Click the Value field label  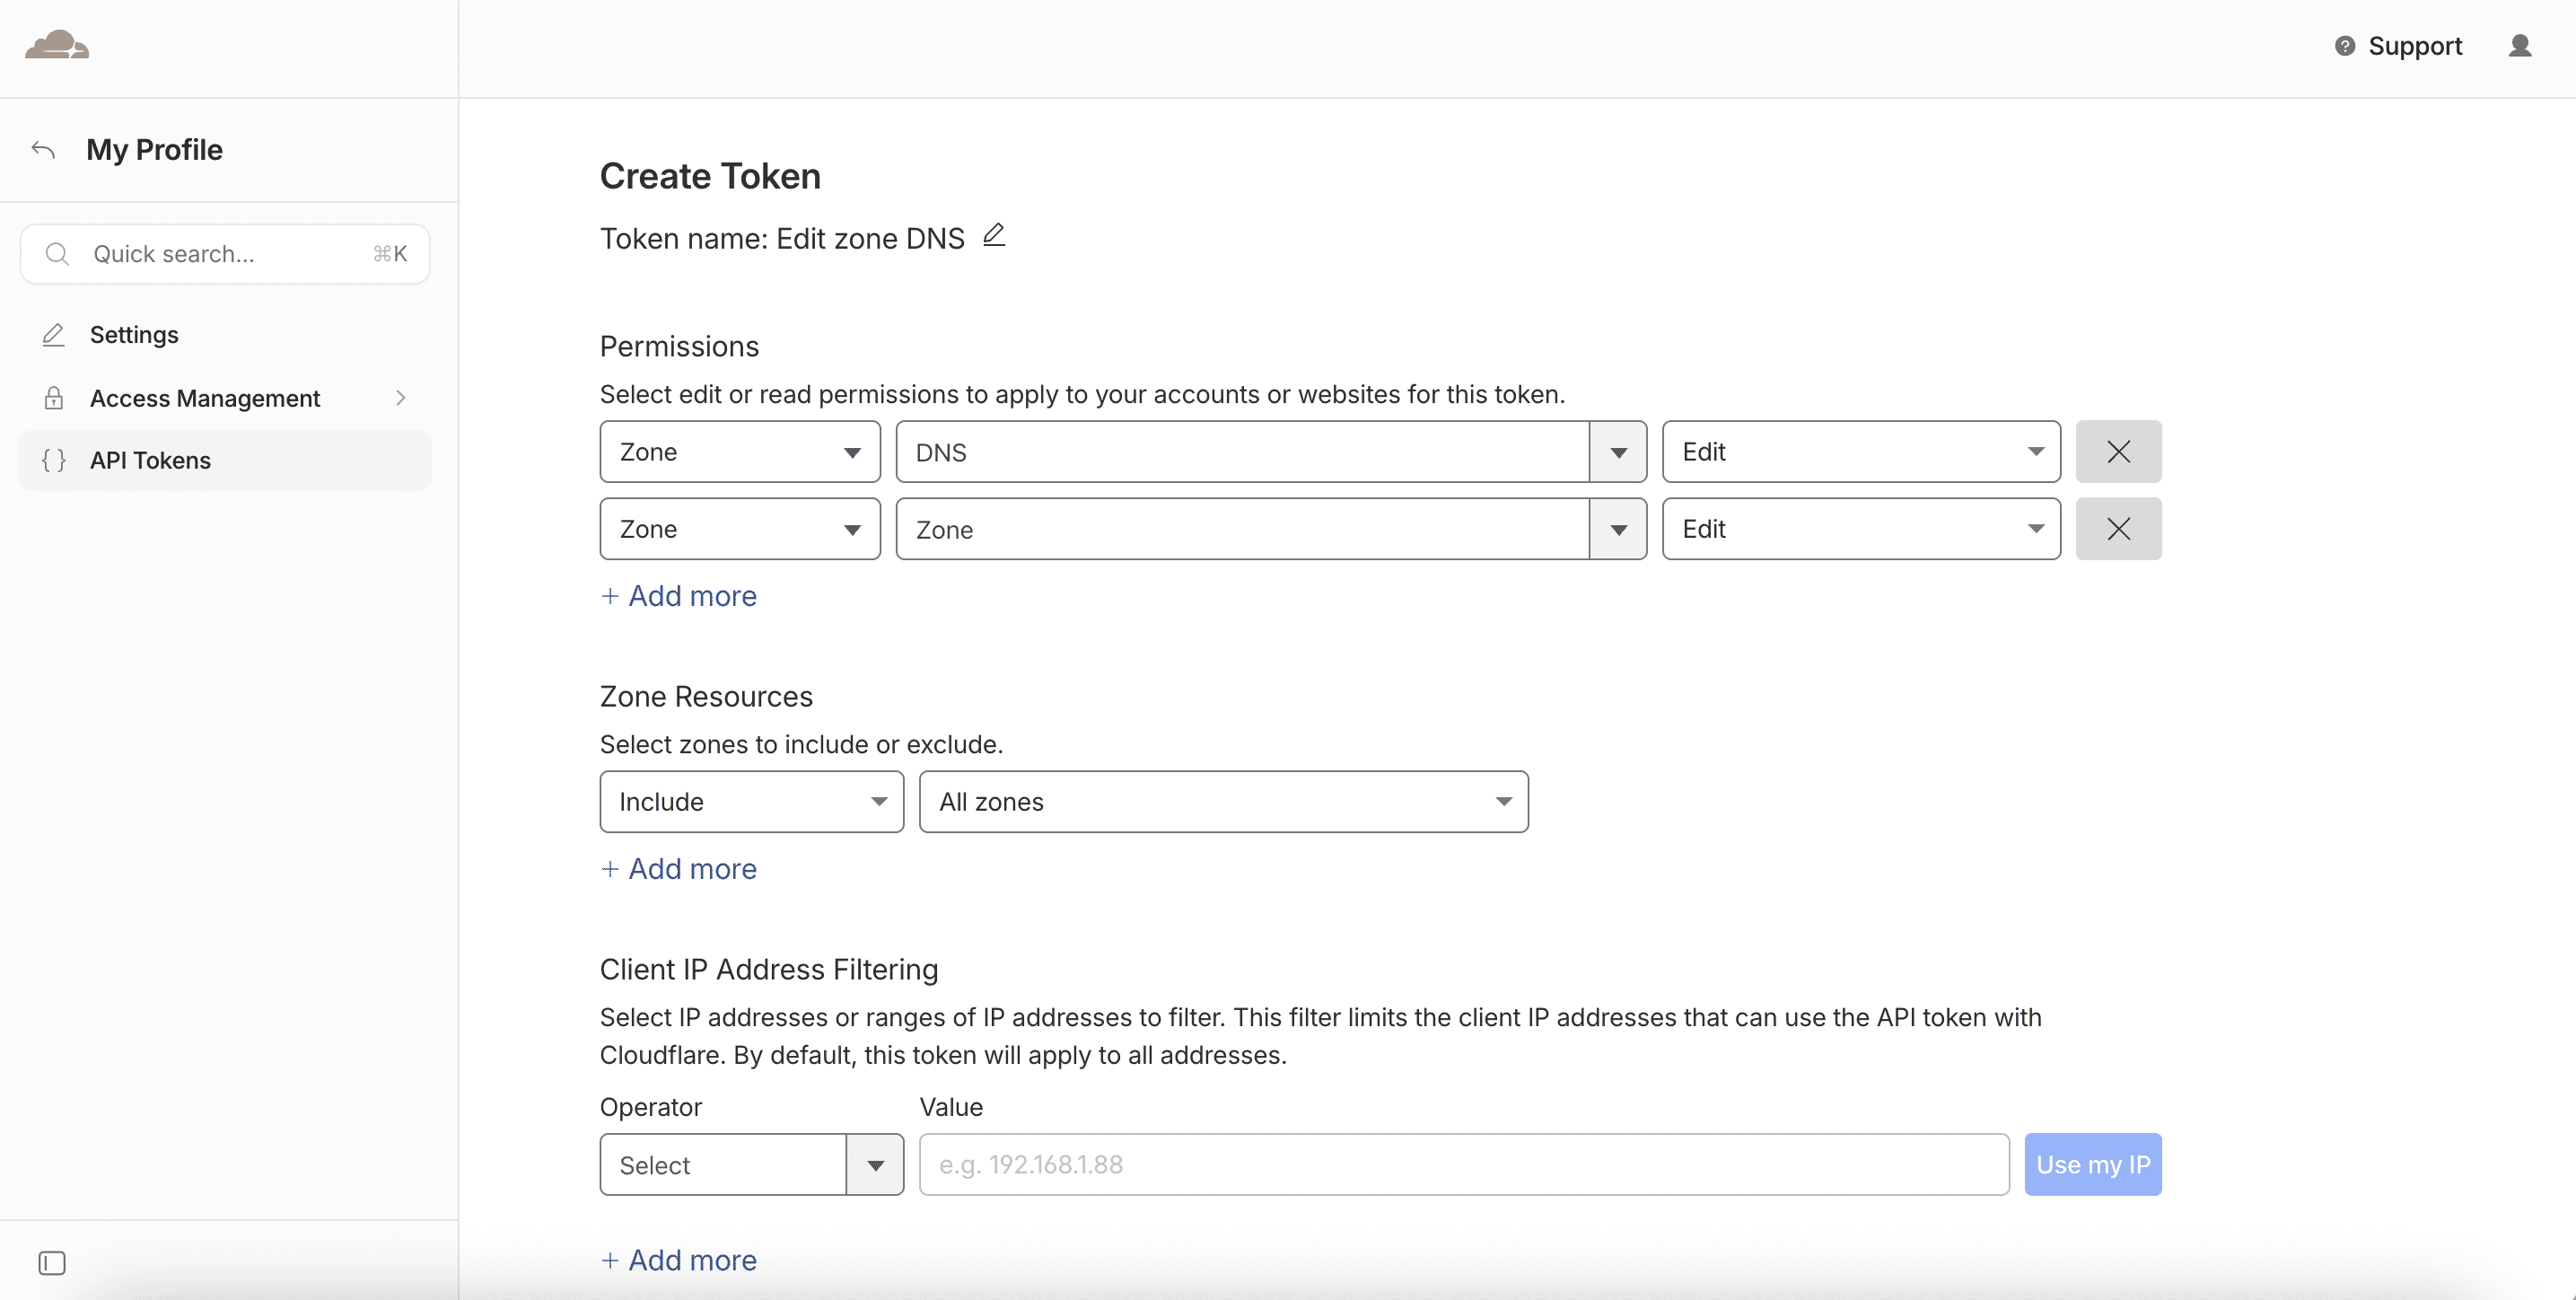(951, 1107)
